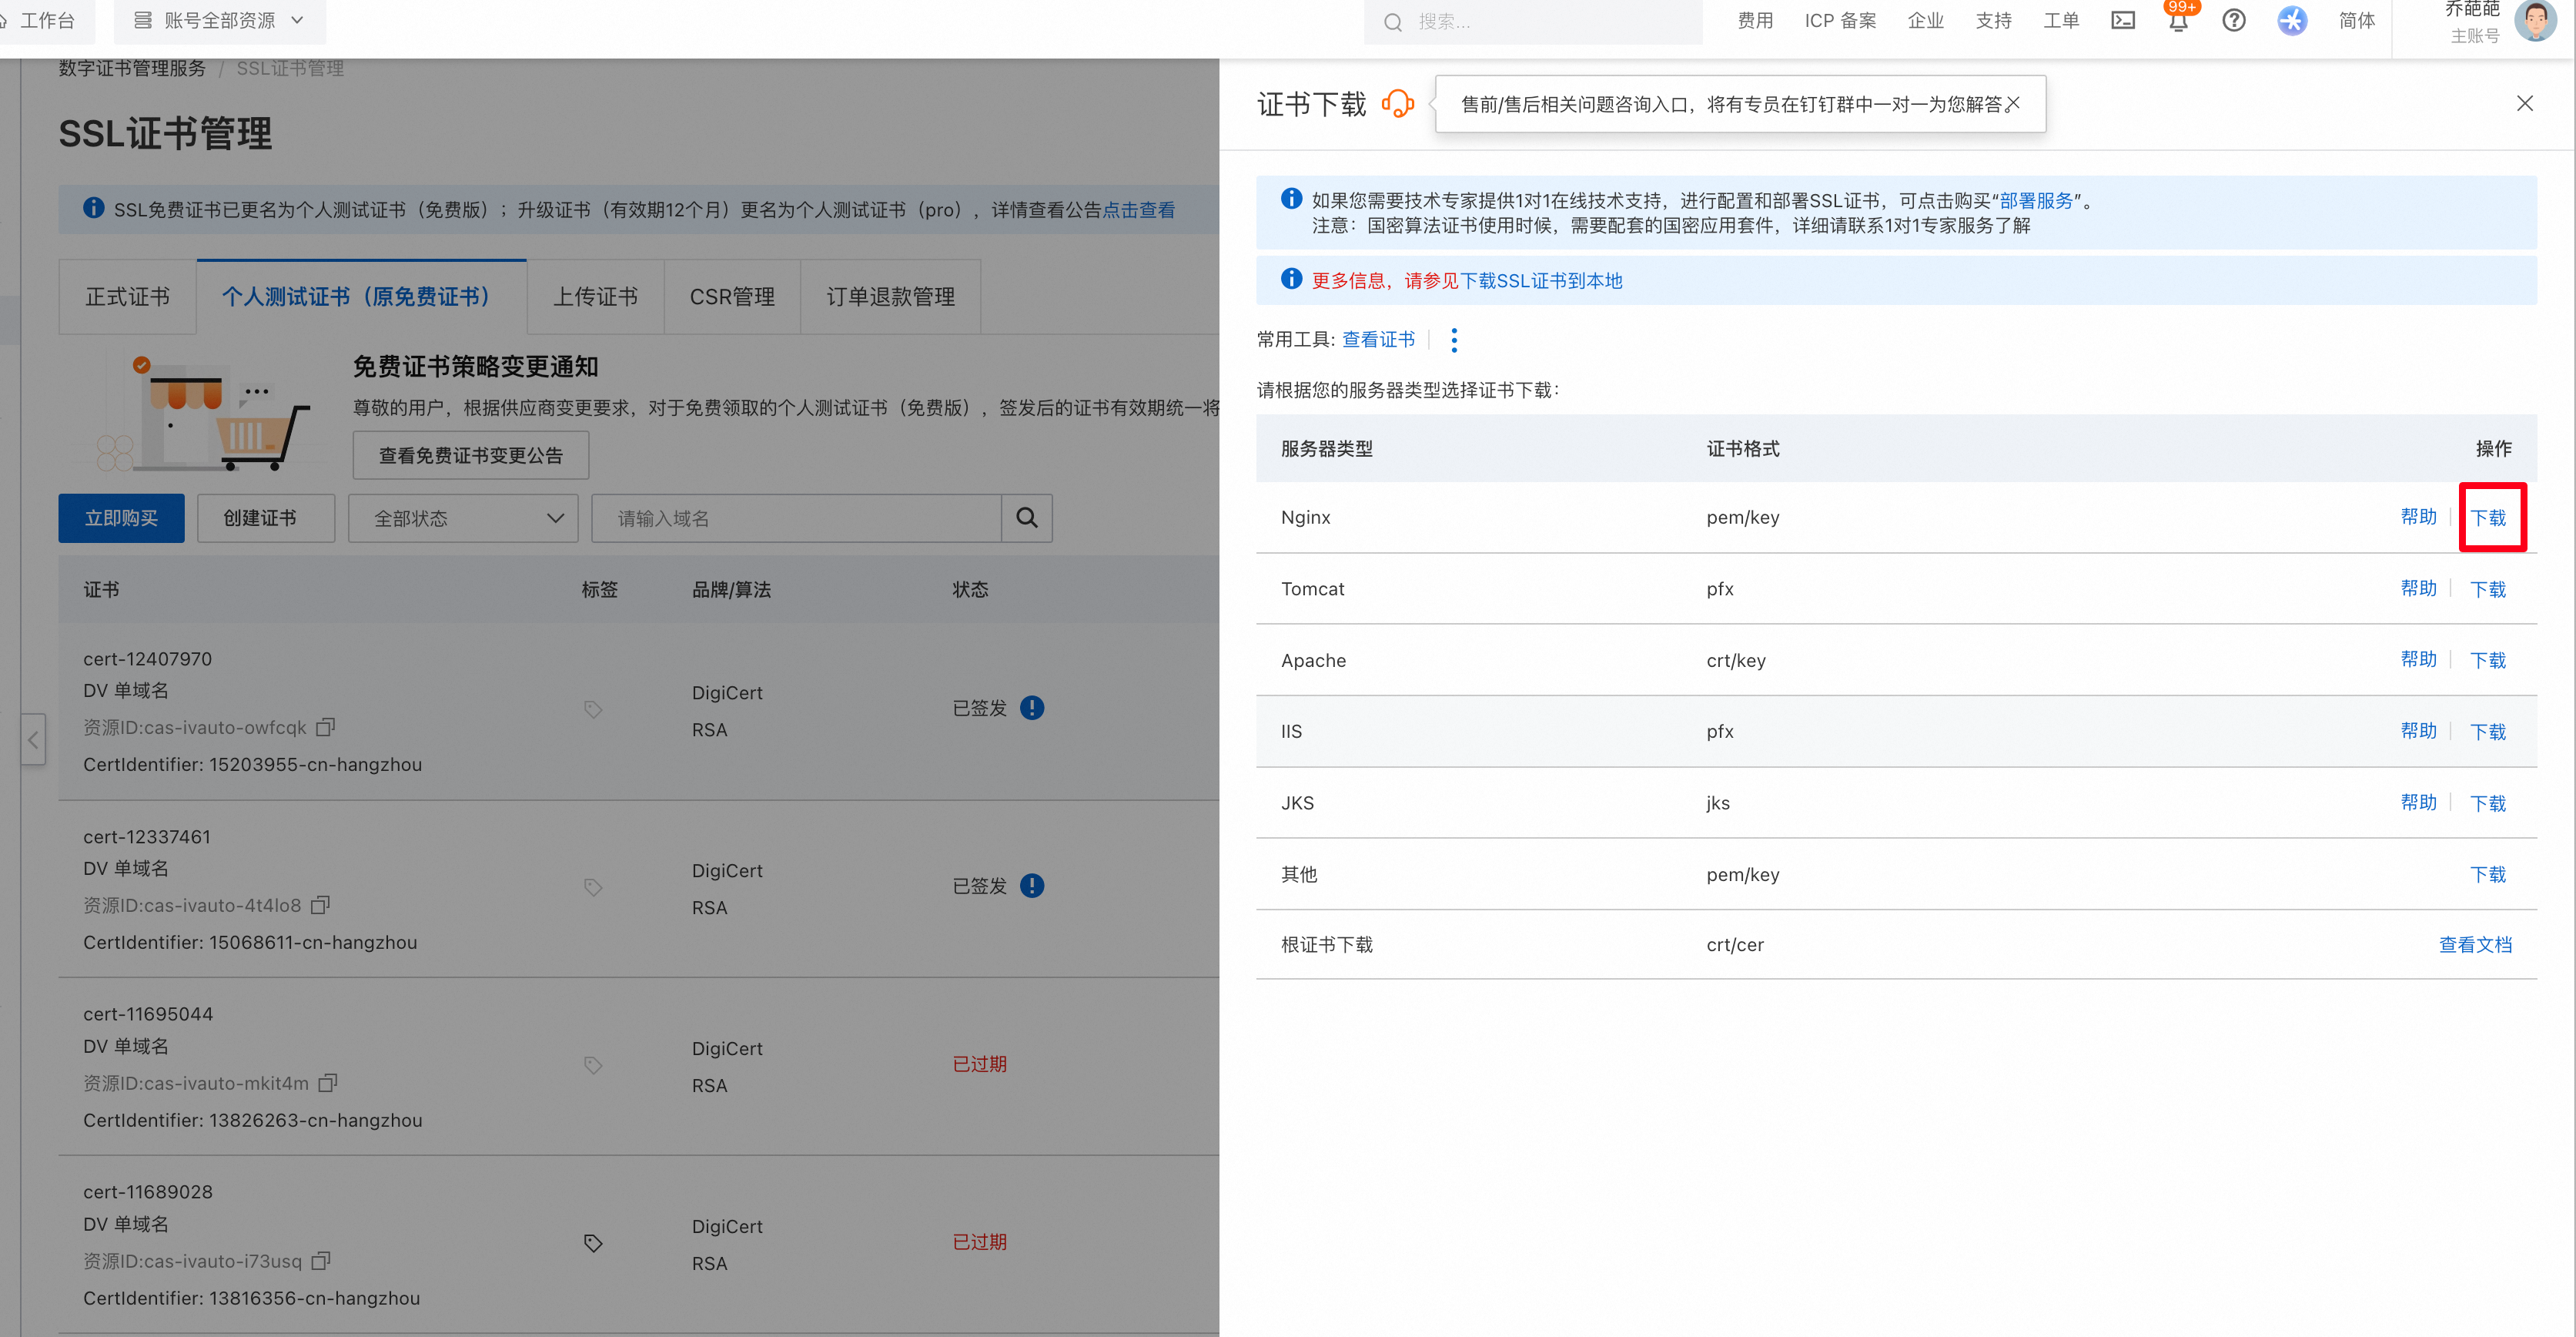Expand the collapsed left sidebar arrow

[33, 740]
